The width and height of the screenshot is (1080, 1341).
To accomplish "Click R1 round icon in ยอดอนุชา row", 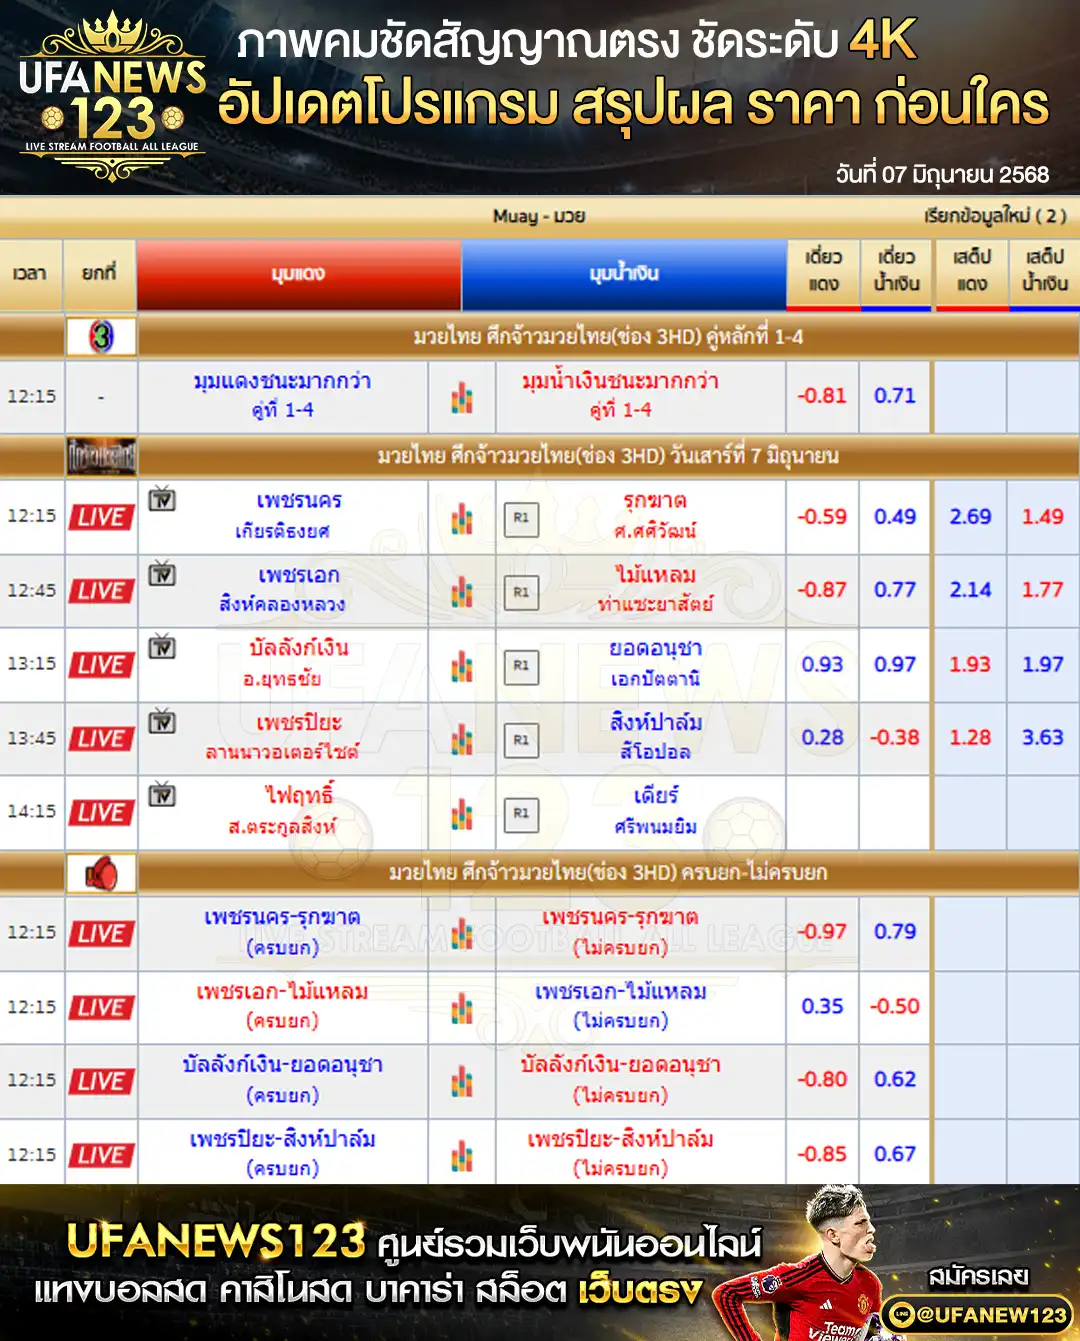I will (x=521, y=666).
